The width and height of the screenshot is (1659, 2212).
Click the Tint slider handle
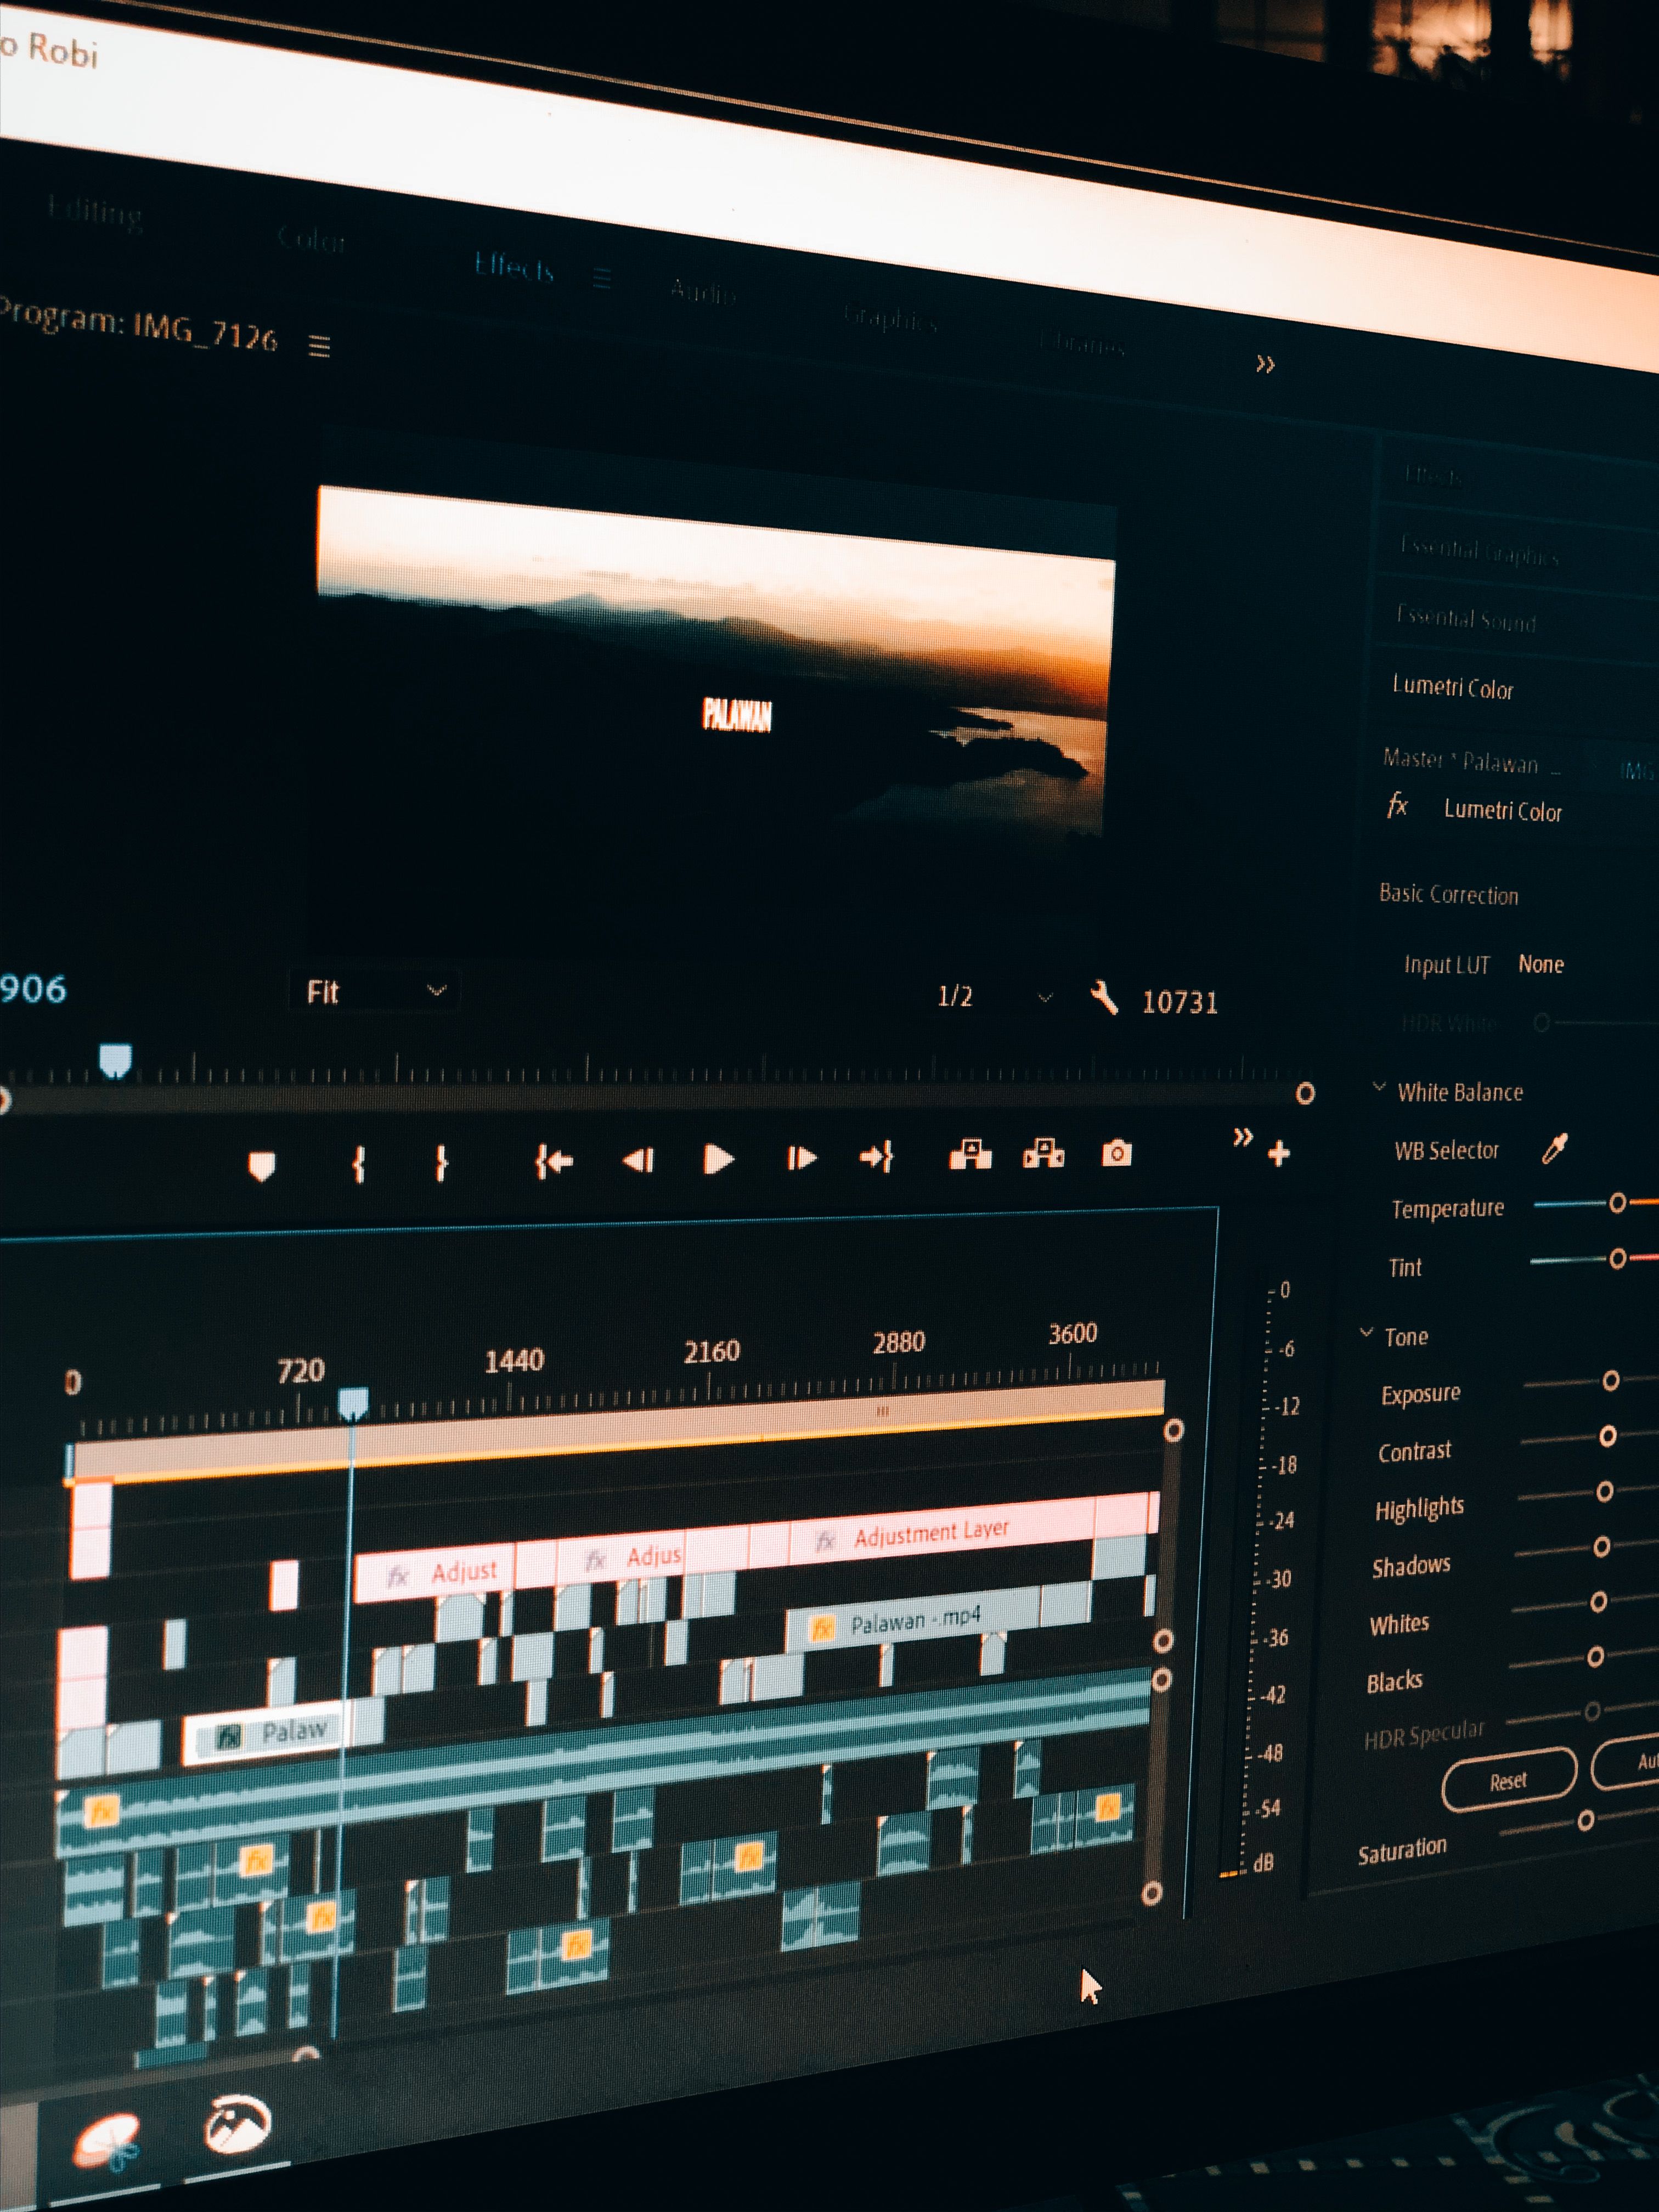[x=1617, y=1258]
